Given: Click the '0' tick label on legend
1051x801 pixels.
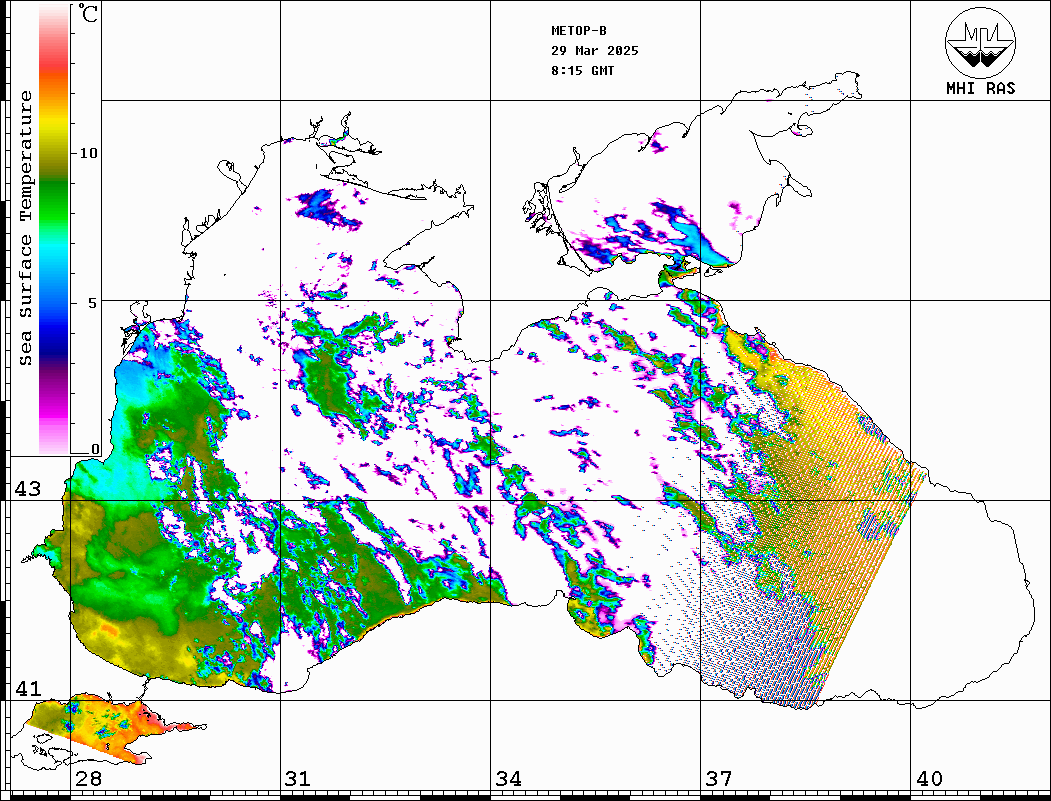Looking at the screenshot, I should click(x=95, y=449).
